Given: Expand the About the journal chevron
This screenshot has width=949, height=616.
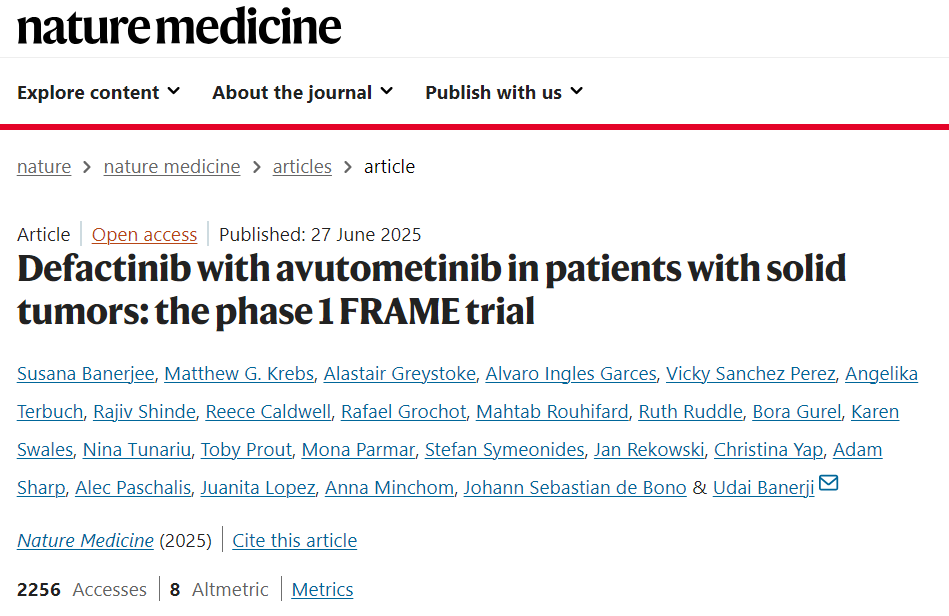Looking at the screenshot, I should (x=387, y=91).
